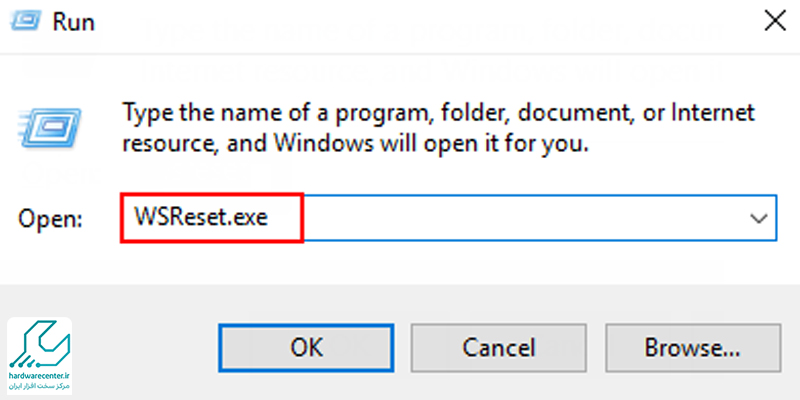The width and height of the screenshot is (800, 400).
Task: Click the WSReset.exe text in Open field
Action: [x=201, y=218]
